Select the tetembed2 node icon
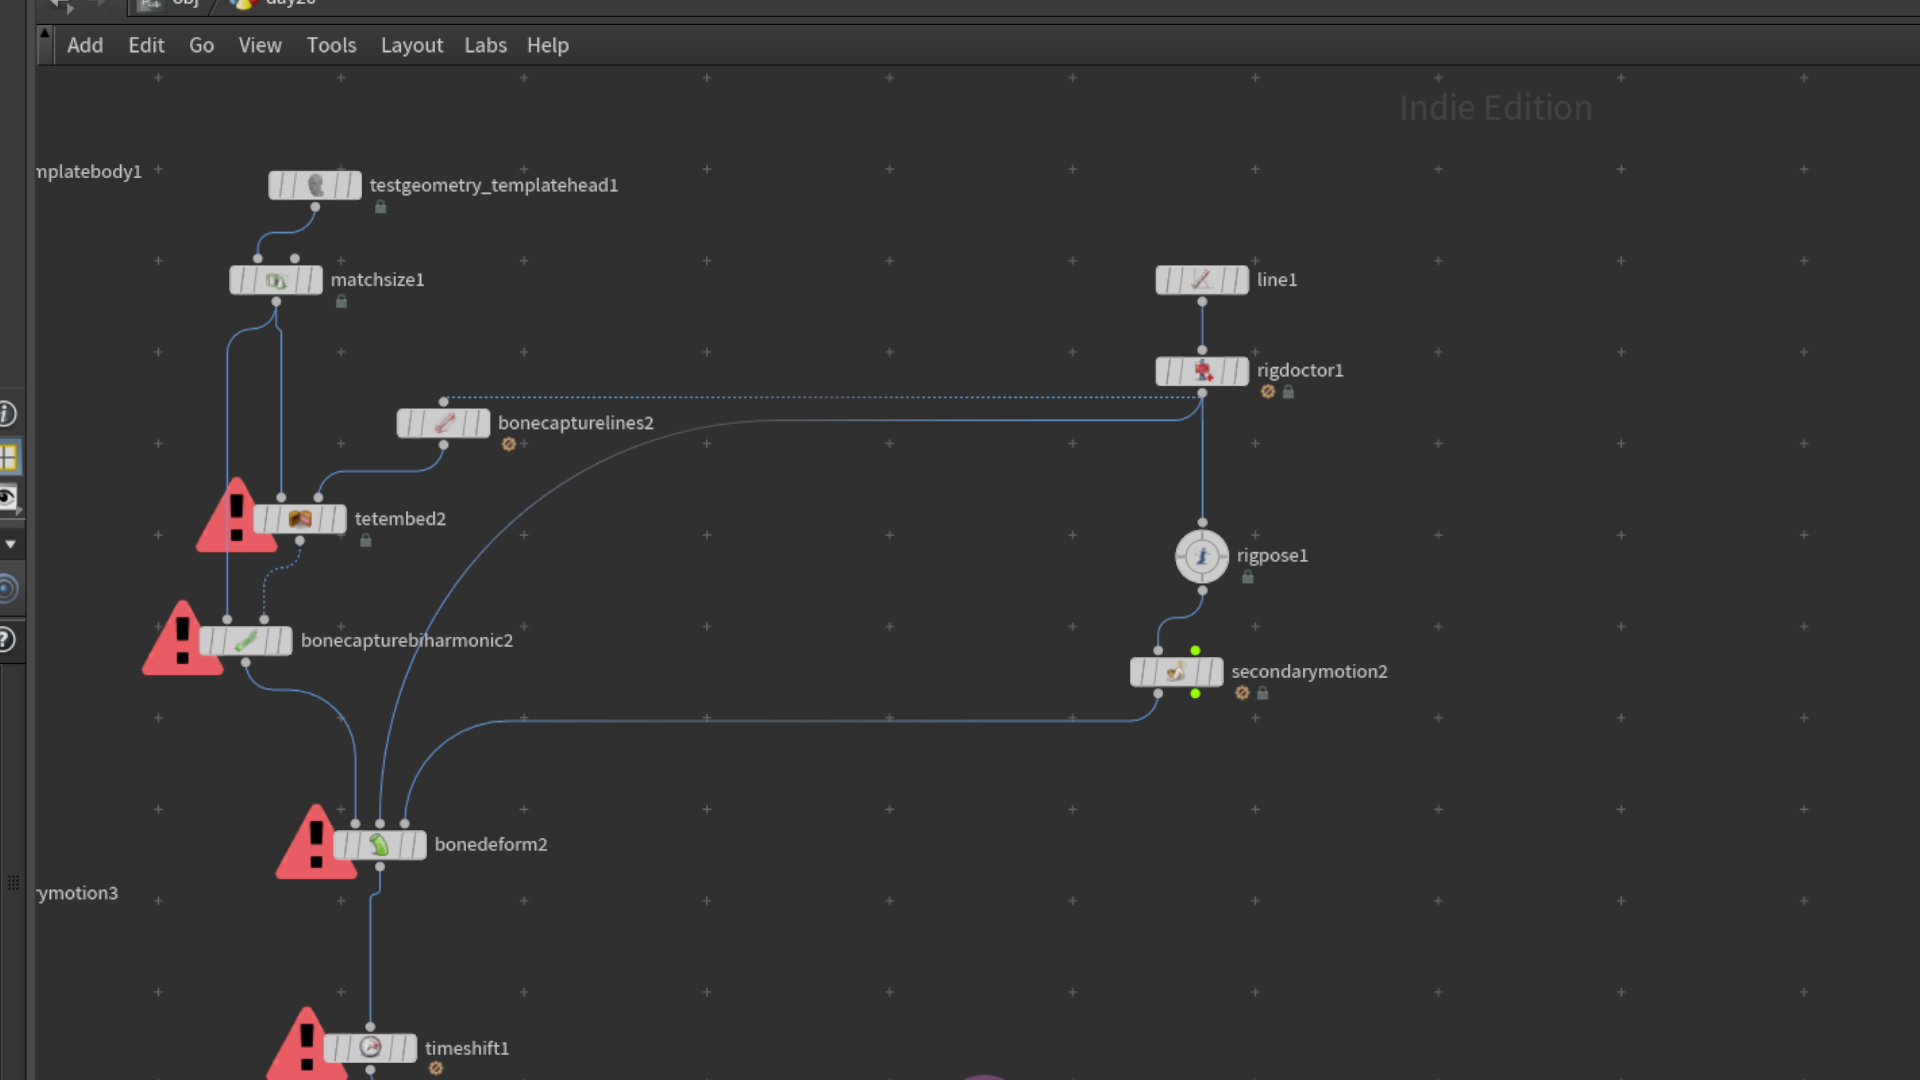The height and width of the screenshot is (1080, 1920). [x=300, y=519]
